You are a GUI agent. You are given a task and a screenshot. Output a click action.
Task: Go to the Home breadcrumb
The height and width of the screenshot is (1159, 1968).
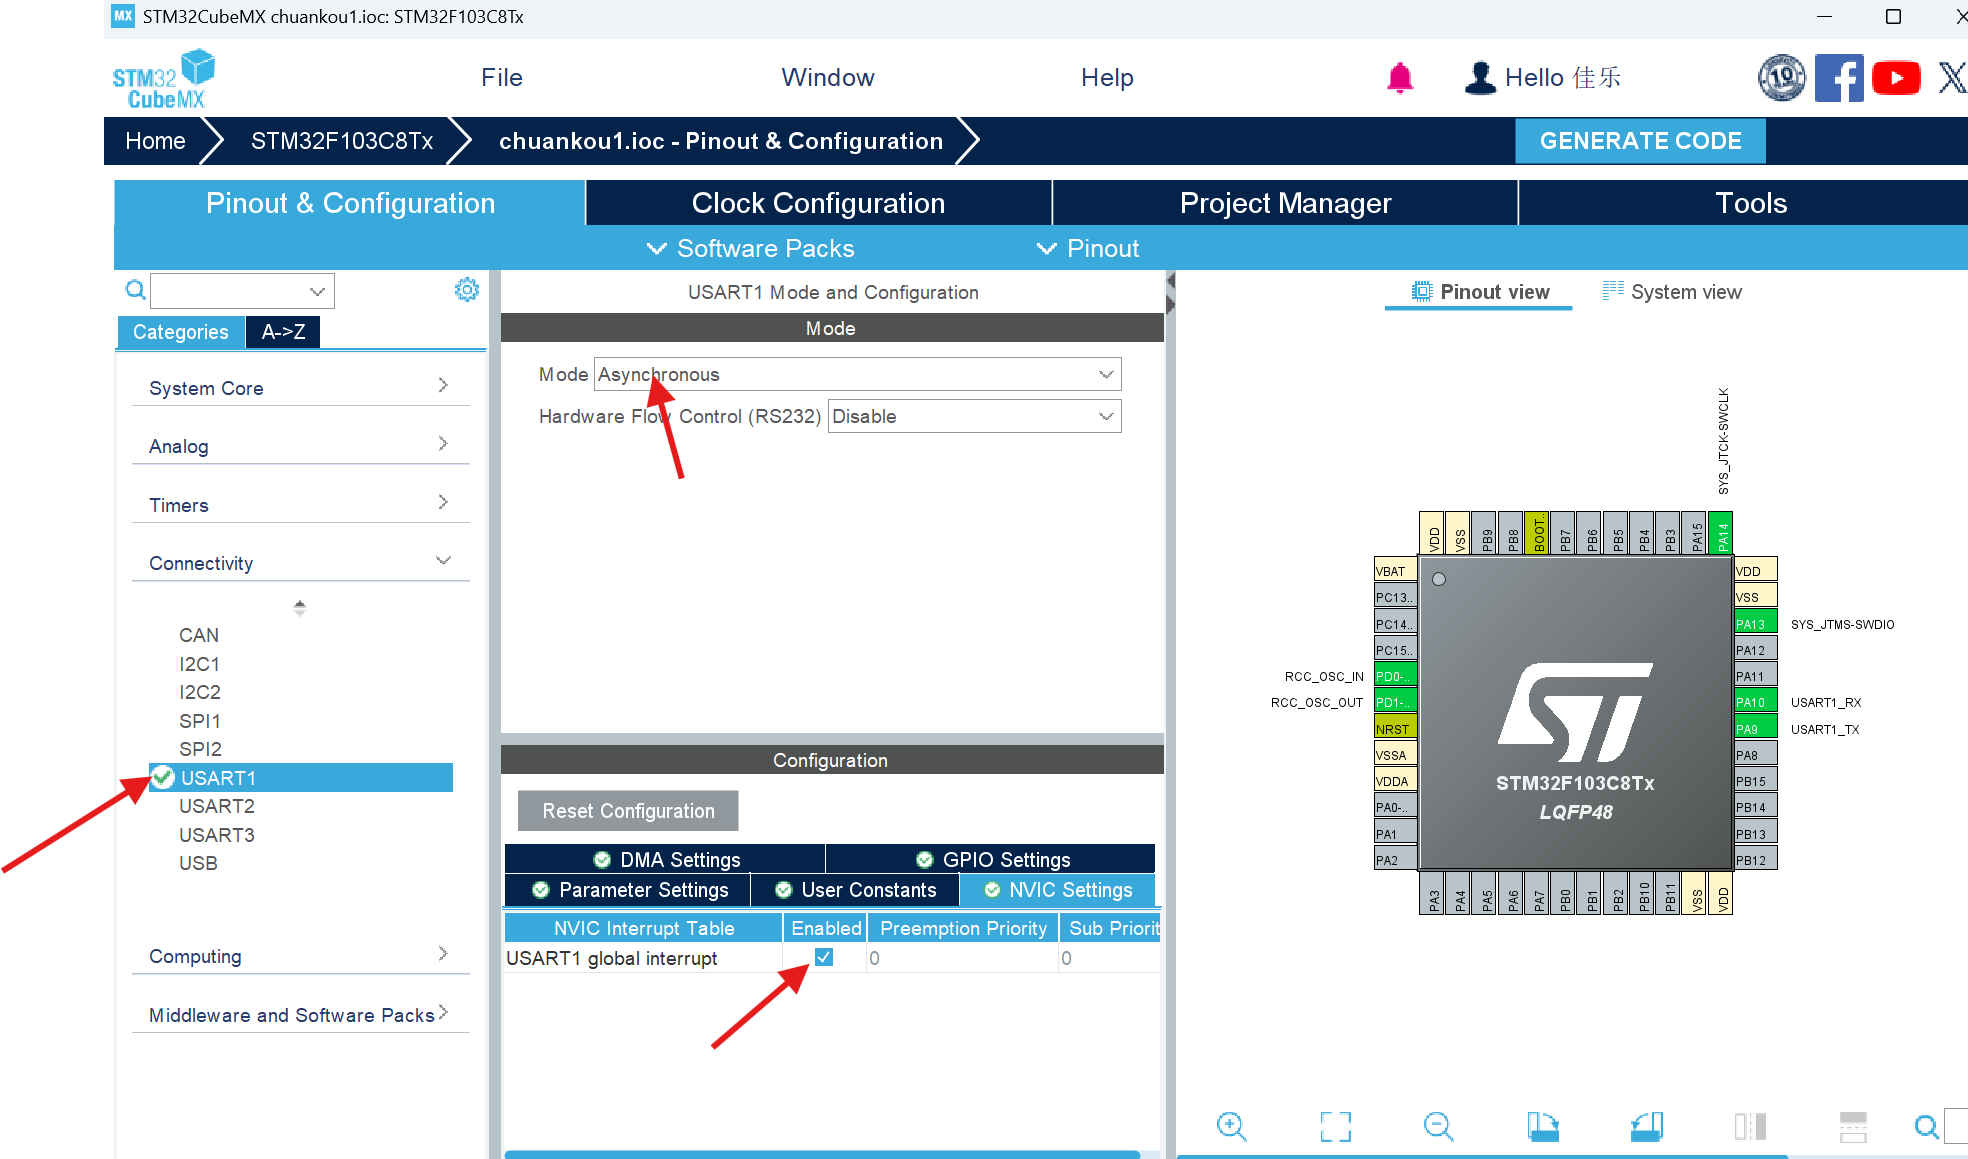155,141
